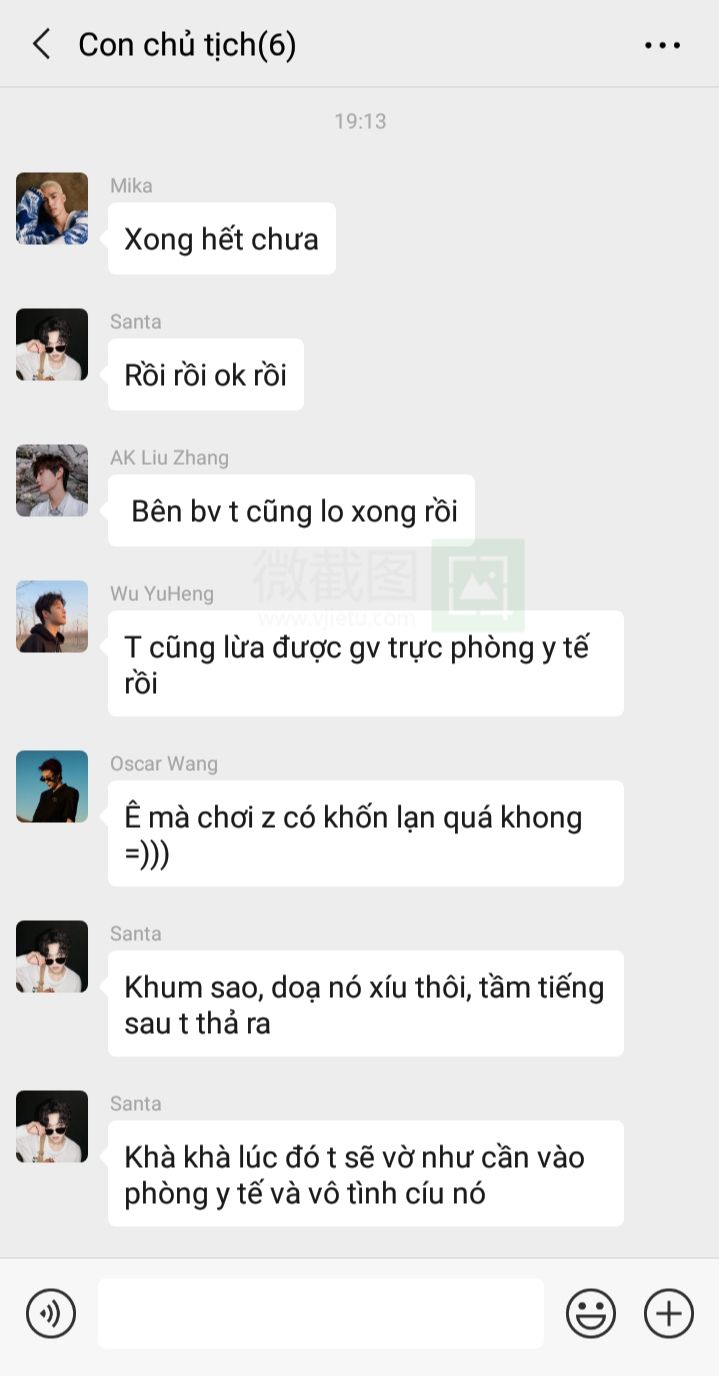
Task: Tap the 'Xong hết chưa' message bubble
Action: point(222,239)
